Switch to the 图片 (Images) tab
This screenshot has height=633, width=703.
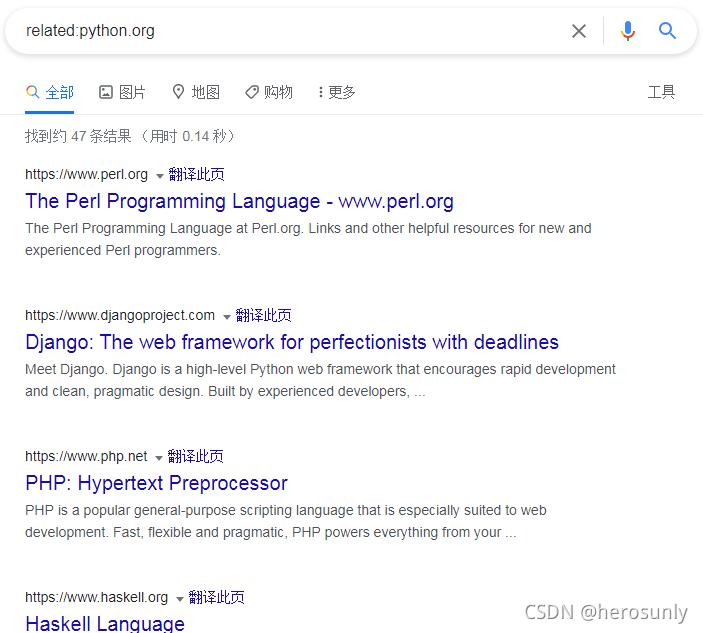coord(122,92)
